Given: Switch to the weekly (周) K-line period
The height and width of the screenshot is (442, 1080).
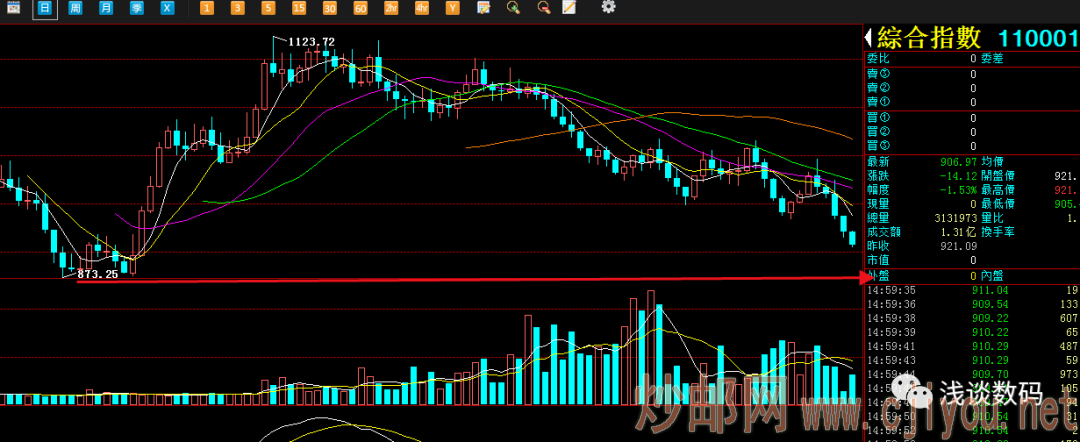Looking at the screenshot, I should [x=75, y=8].
